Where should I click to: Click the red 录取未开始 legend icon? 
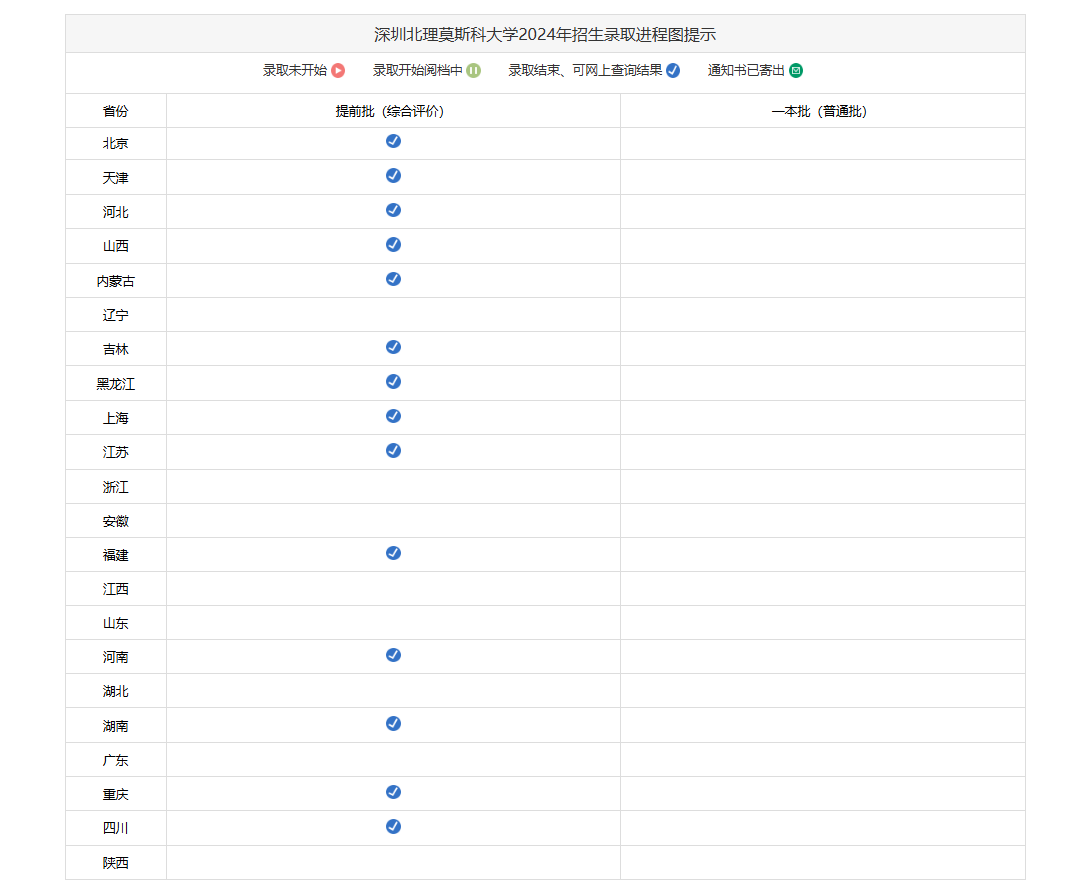click(338, 71)
